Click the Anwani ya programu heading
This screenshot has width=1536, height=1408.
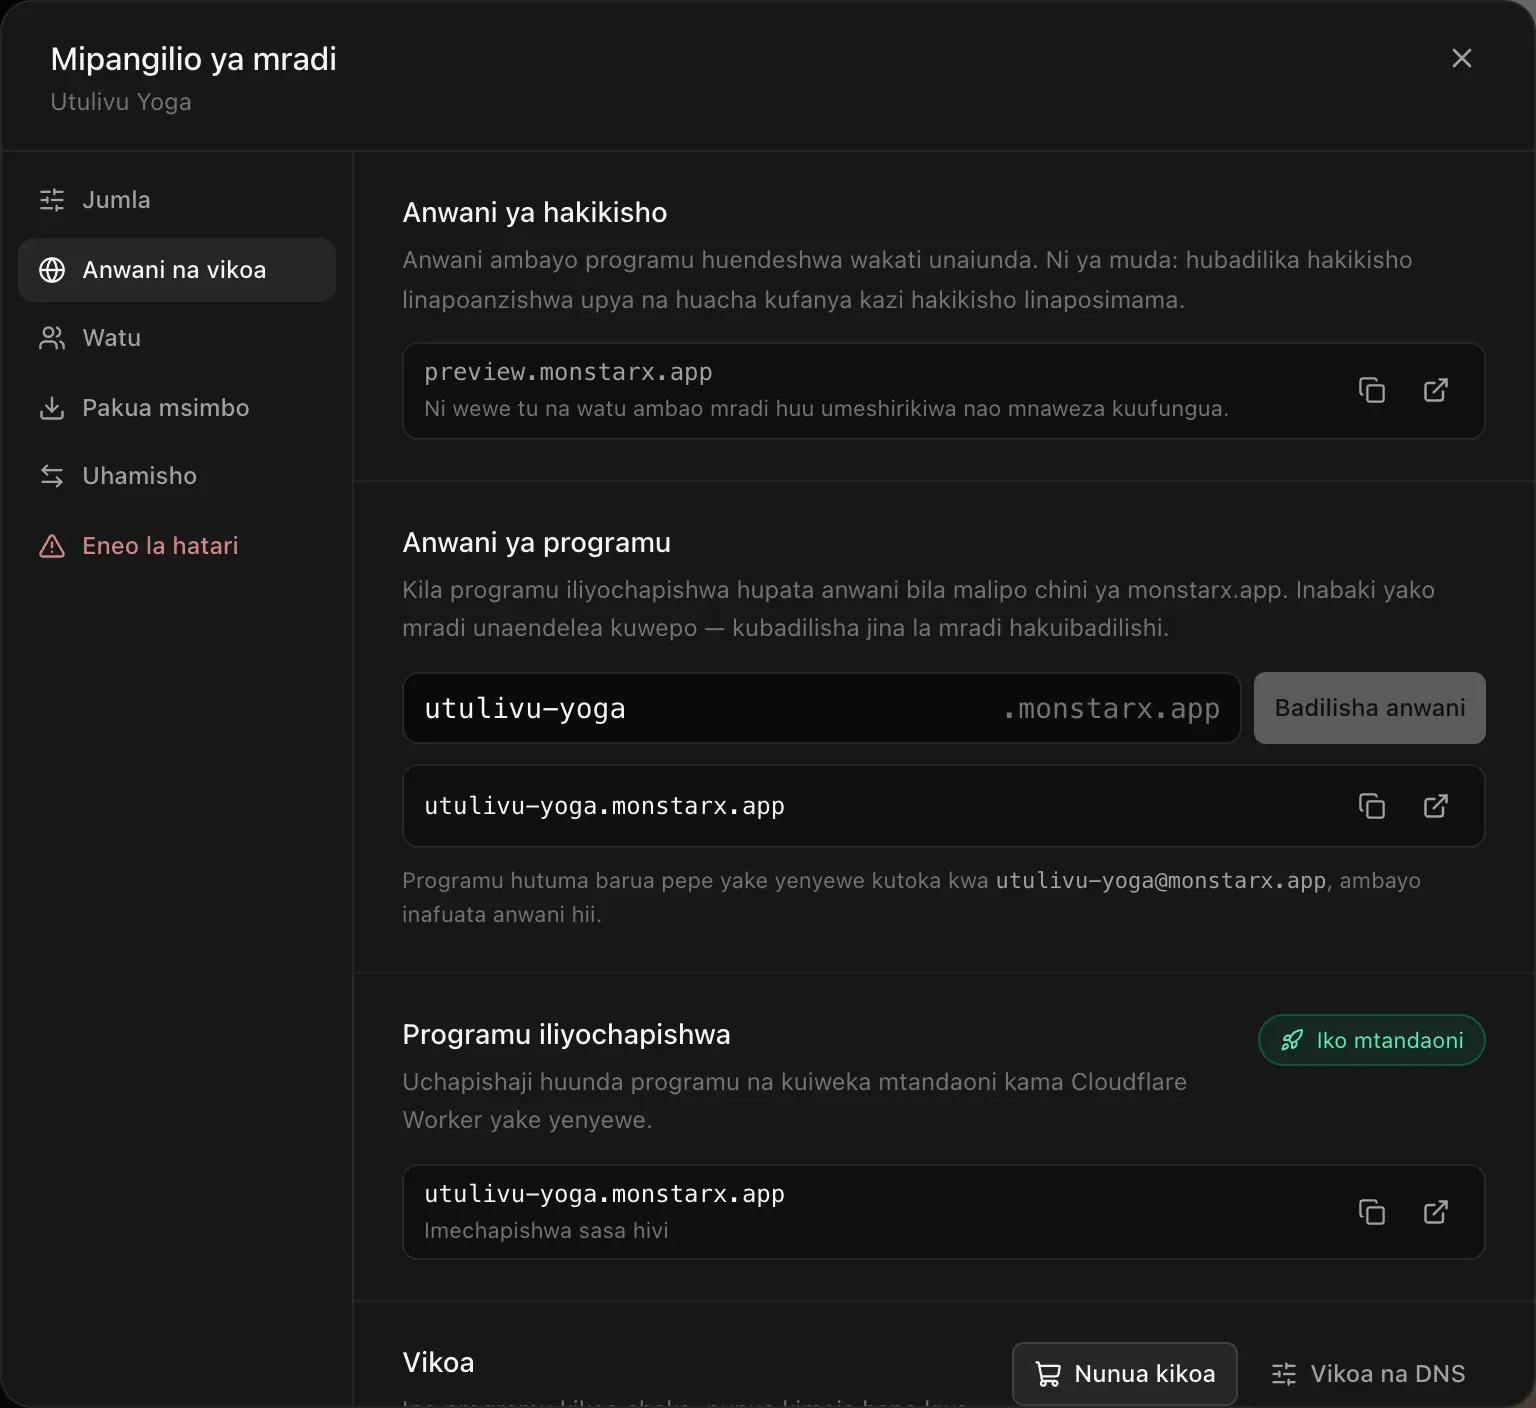(x=537, y=542)
